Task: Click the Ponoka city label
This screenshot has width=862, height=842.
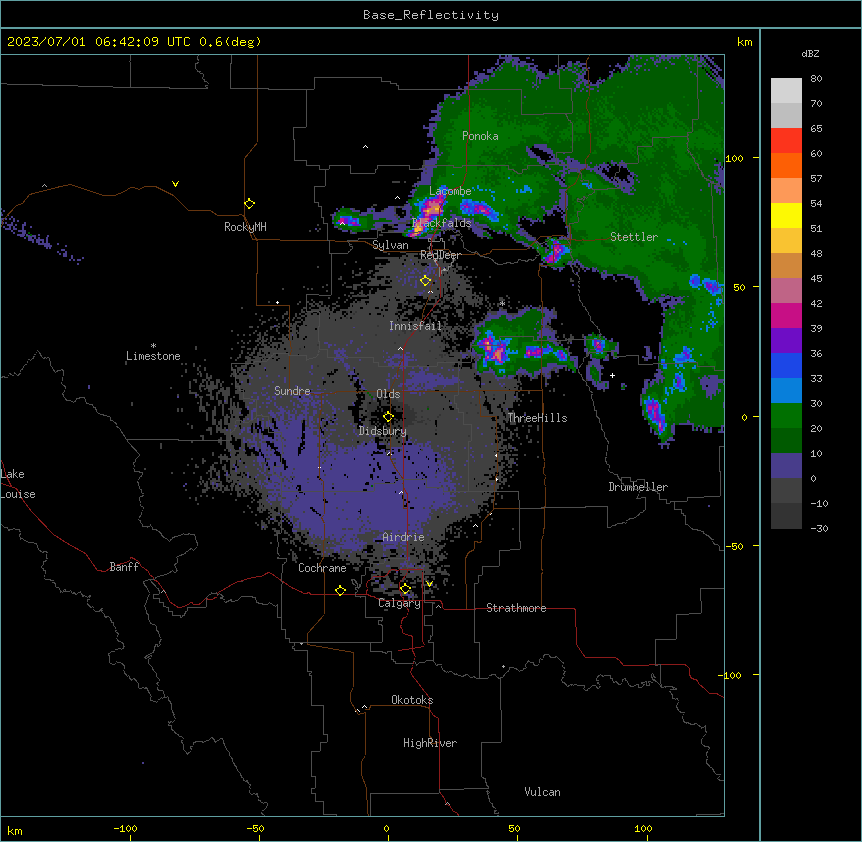Action: 480,136
